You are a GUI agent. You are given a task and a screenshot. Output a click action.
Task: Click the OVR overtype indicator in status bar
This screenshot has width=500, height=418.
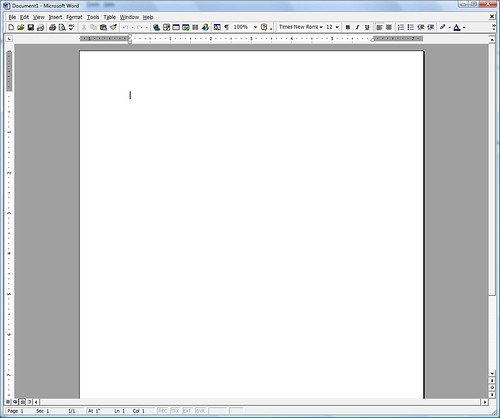200,411
